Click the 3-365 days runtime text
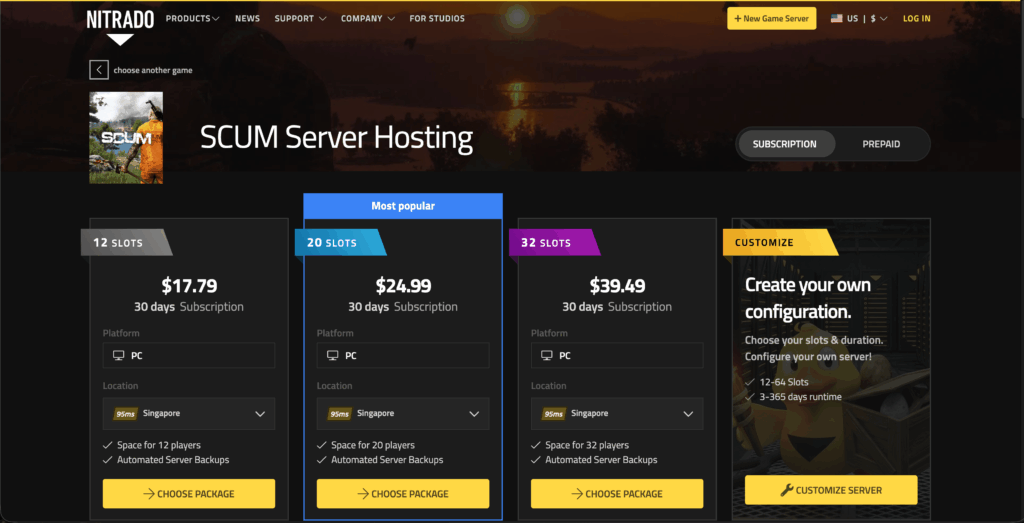 point(801,397)
